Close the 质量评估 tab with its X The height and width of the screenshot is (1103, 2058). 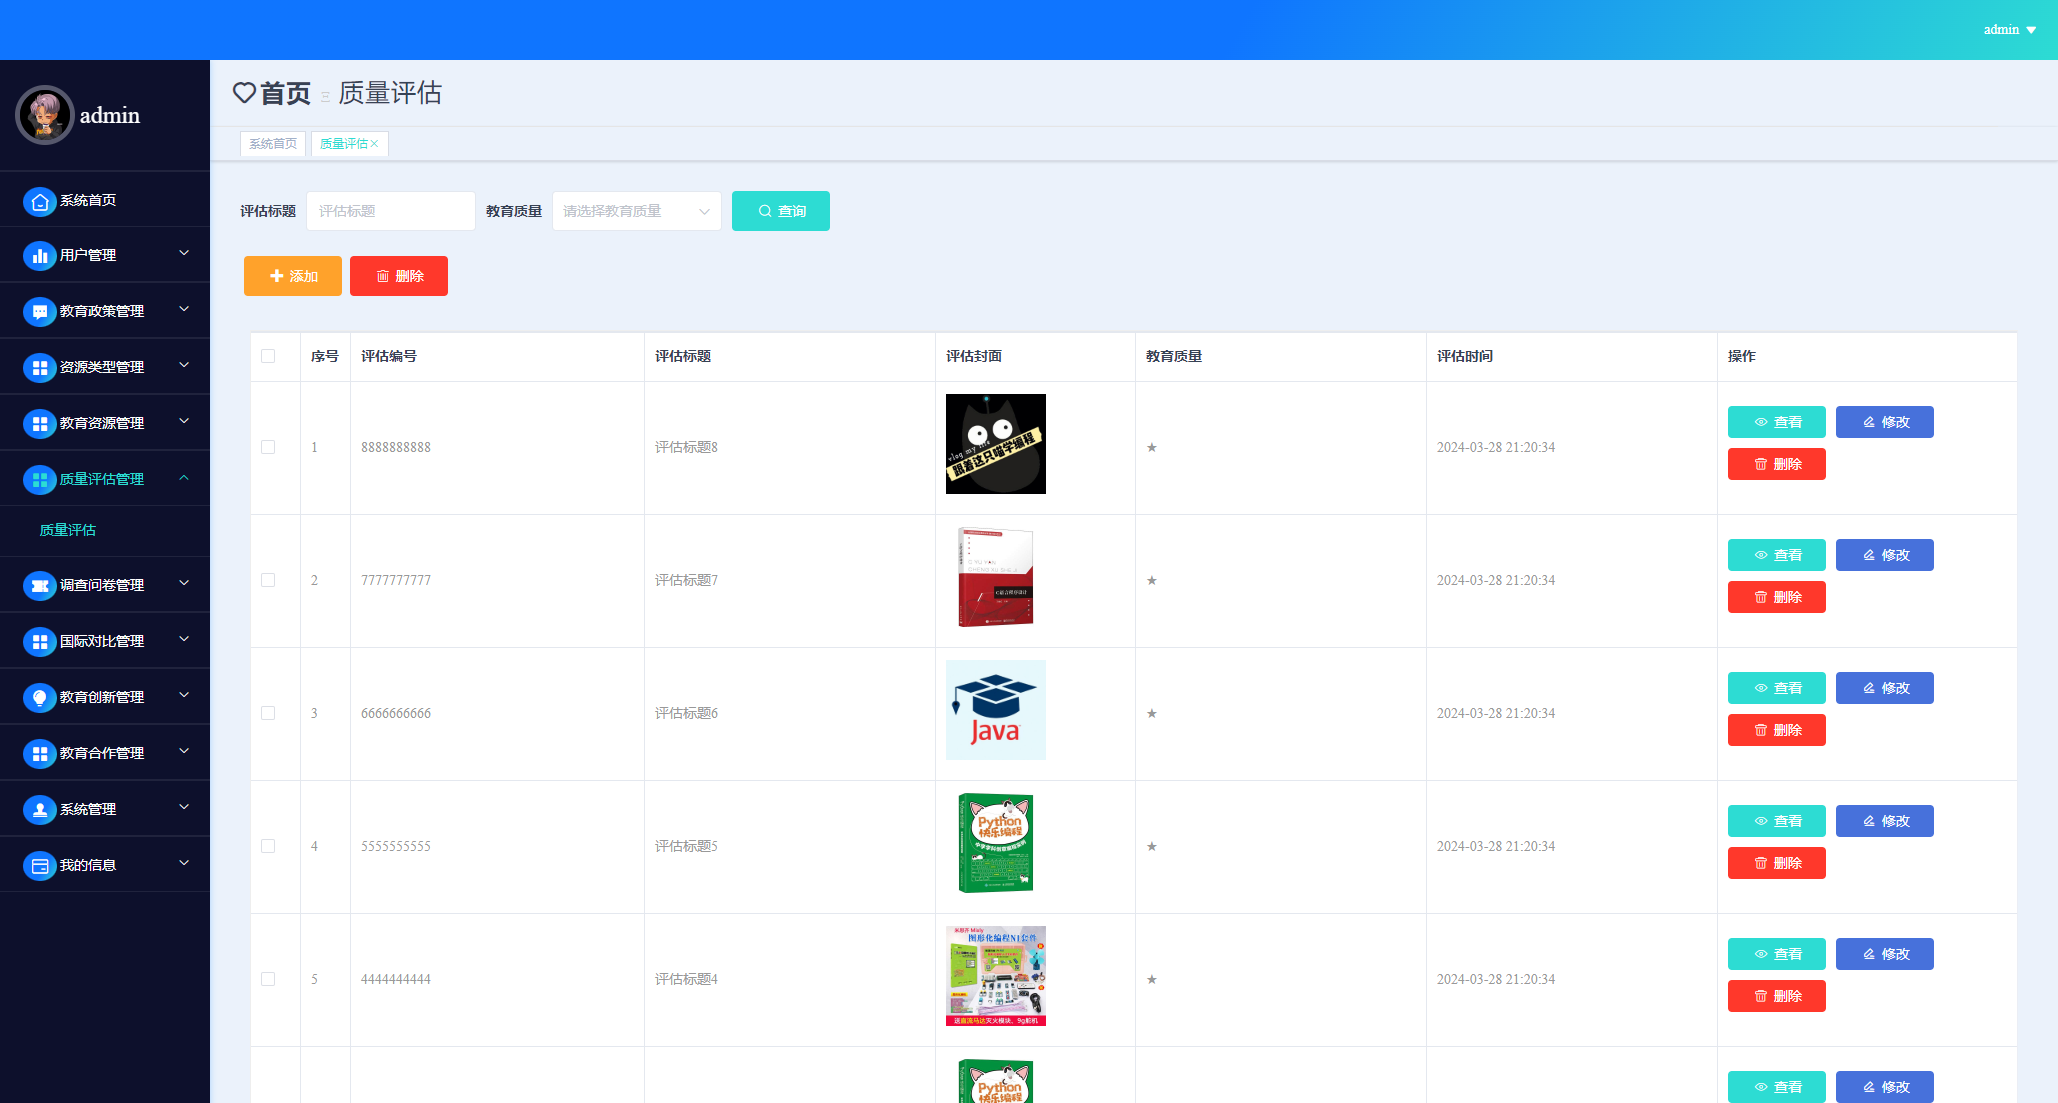tap(375, 144)
